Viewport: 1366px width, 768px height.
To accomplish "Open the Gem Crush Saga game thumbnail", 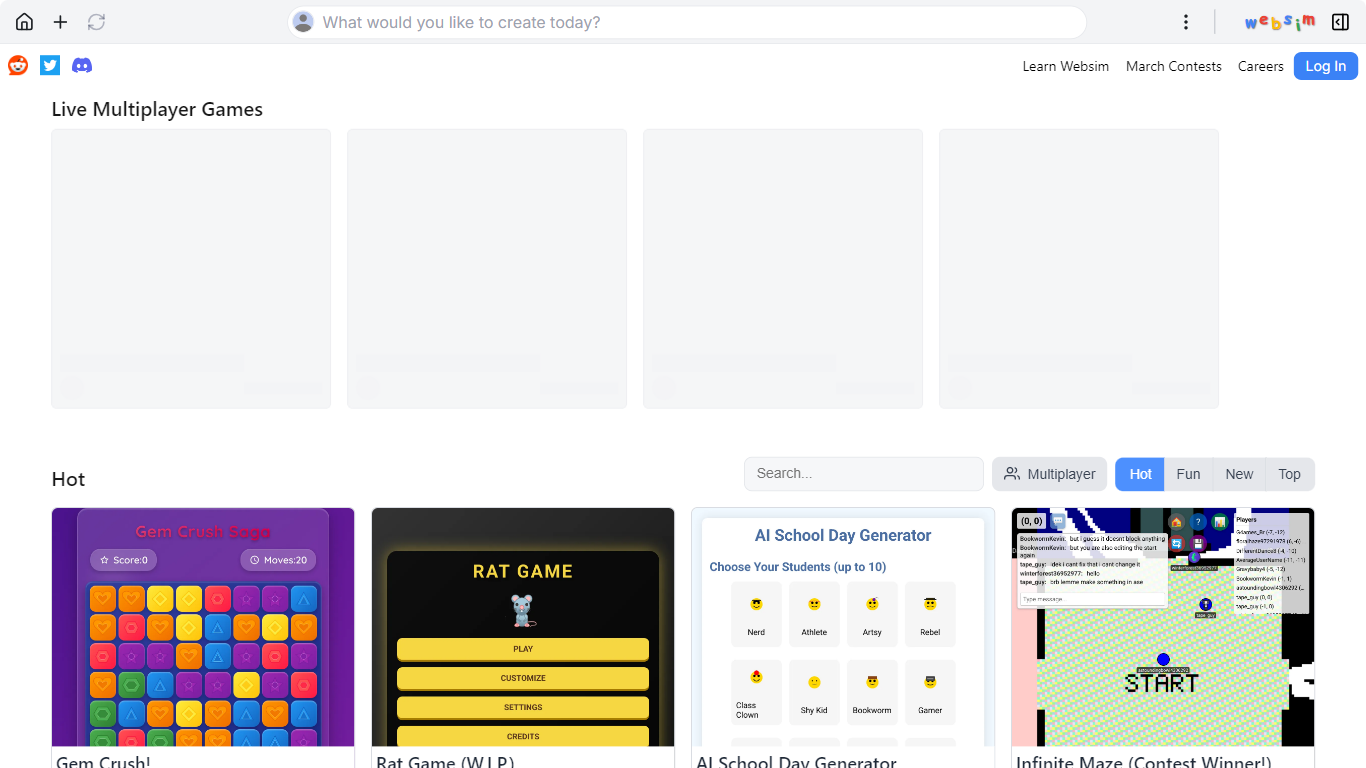I will tap(203, 627).
